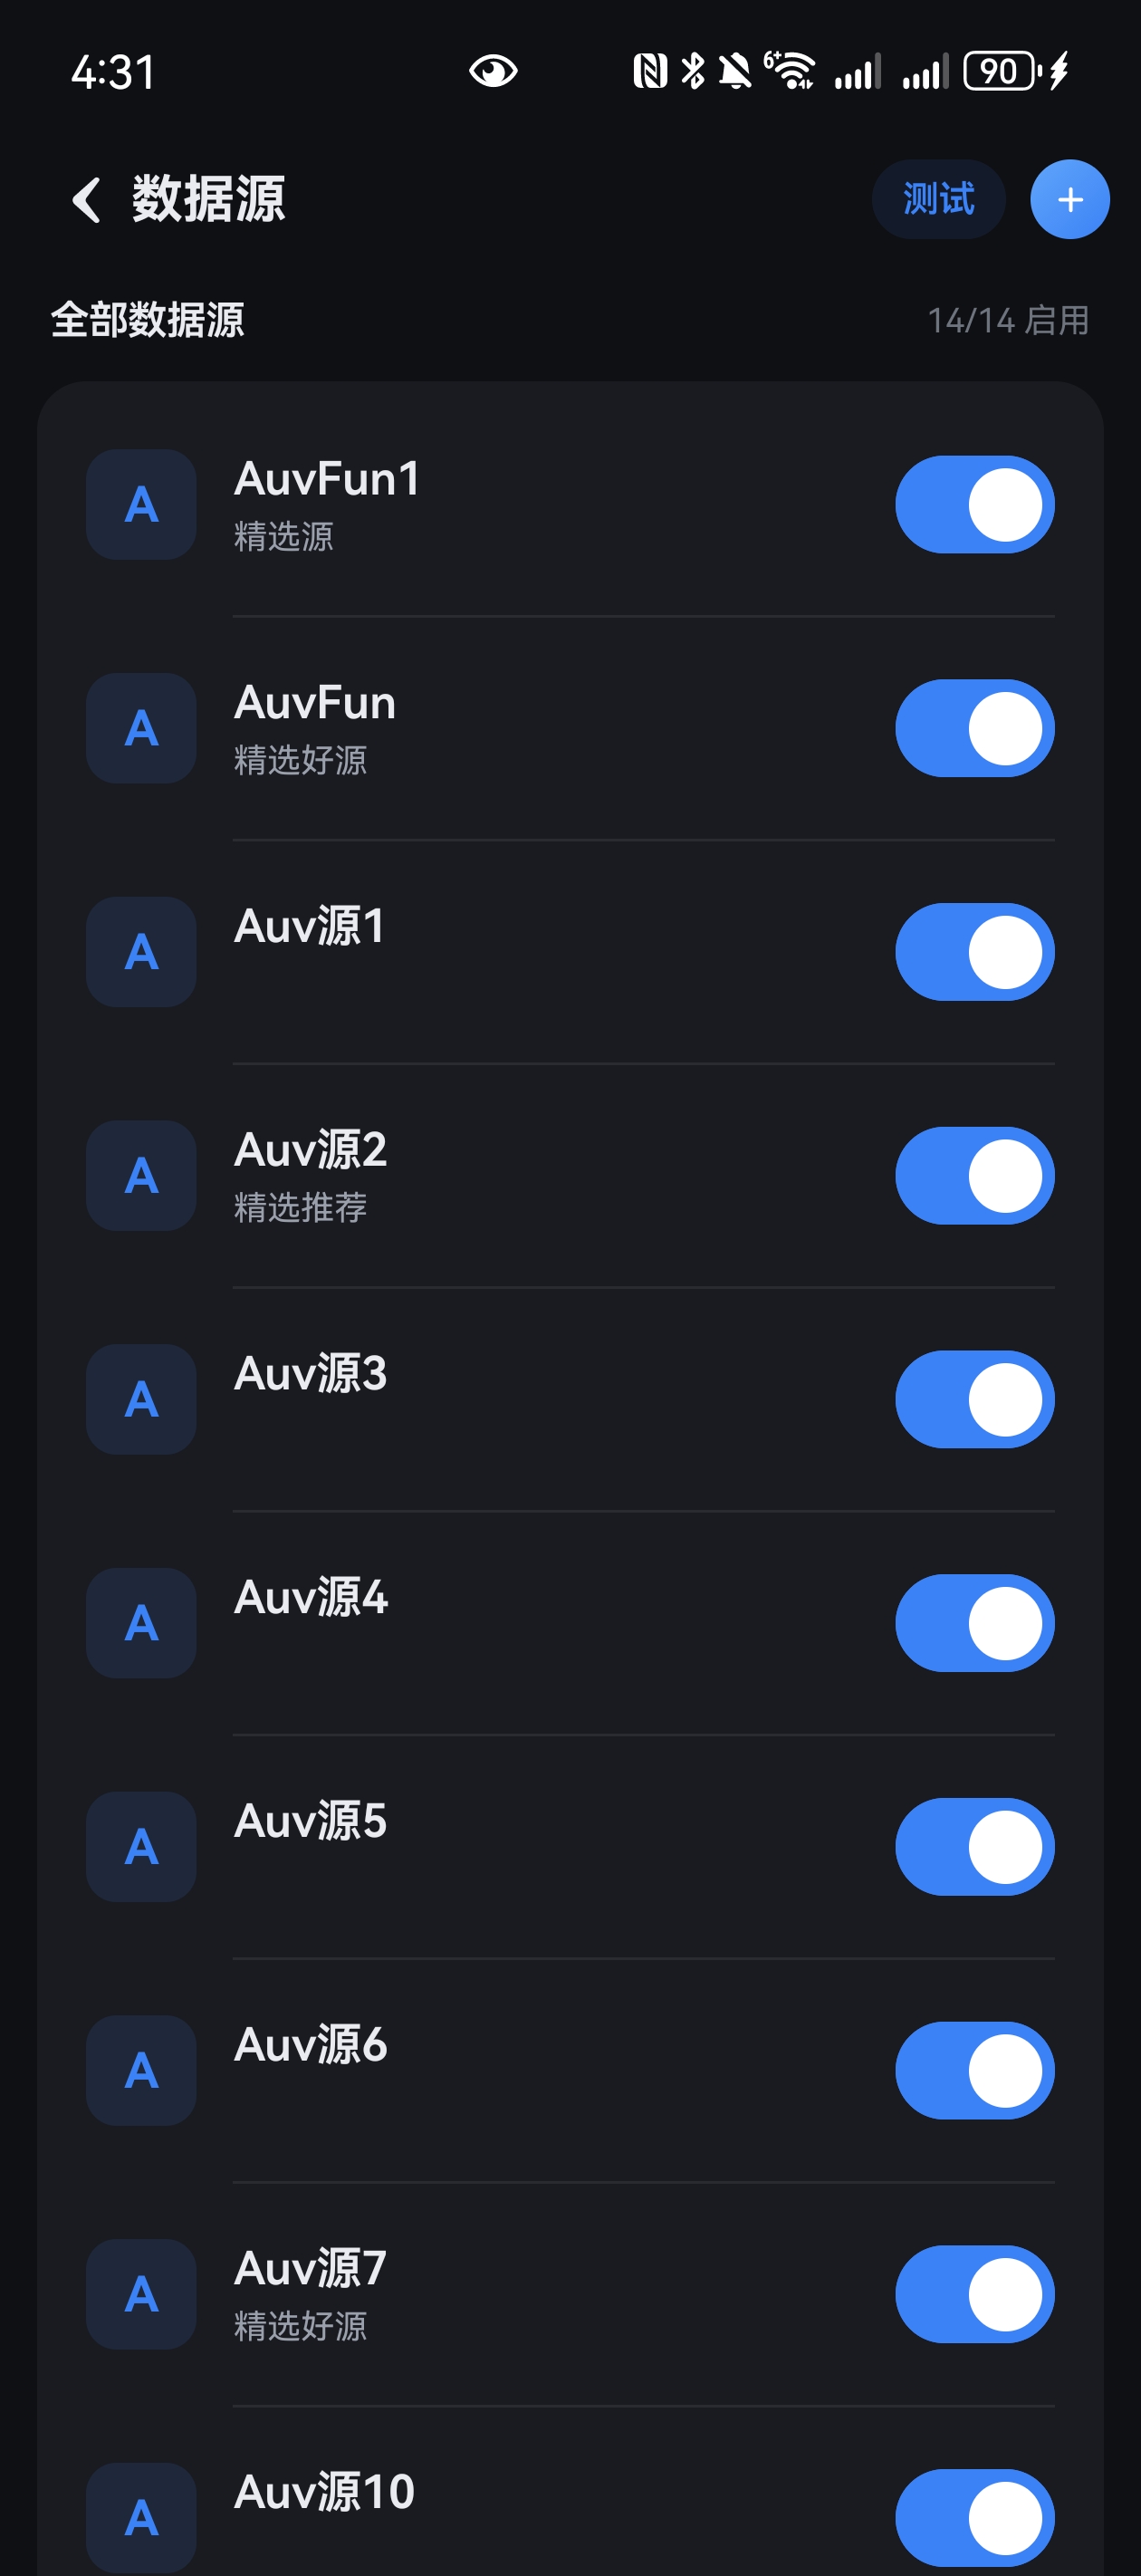This screenshot has width=1141, height=2576.
Task: Tap the AuvFun1 source A icon
Action: click(141, 504)
